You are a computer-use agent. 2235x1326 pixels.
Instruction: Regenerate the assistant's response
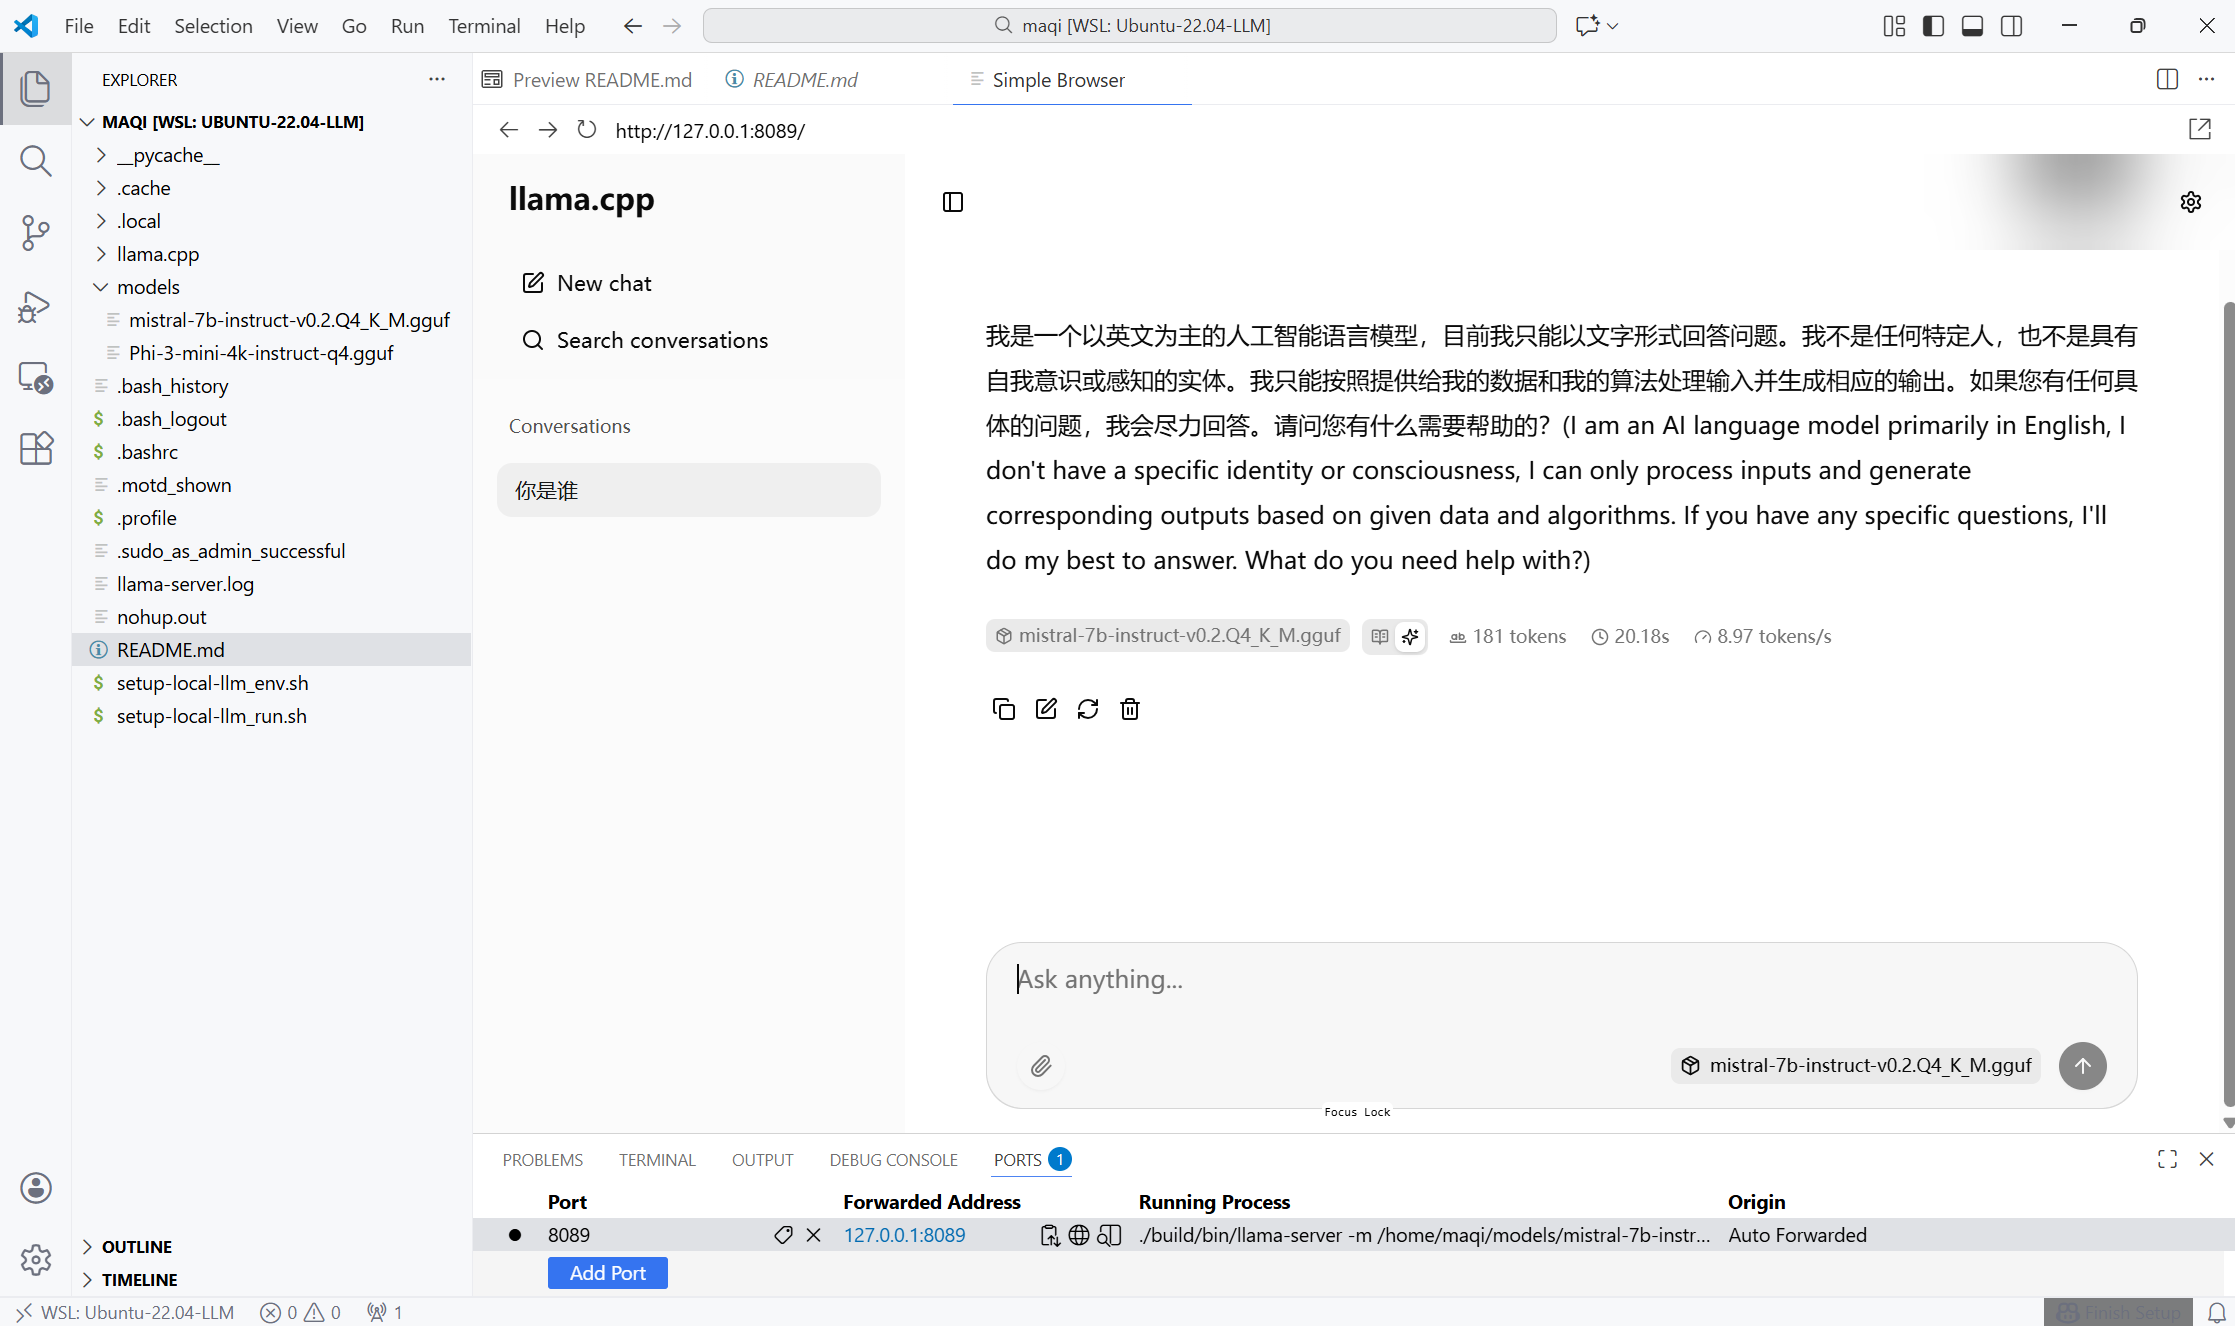[1088, 709]
